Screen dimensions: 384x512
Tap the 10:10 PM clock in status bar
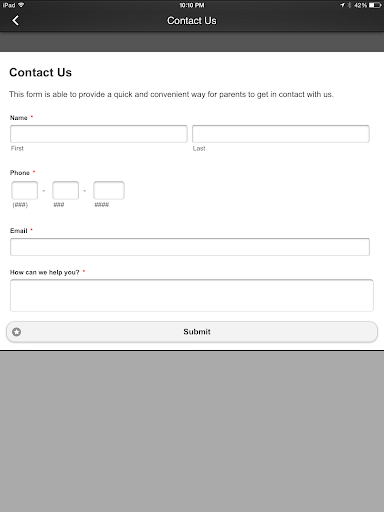192,5
